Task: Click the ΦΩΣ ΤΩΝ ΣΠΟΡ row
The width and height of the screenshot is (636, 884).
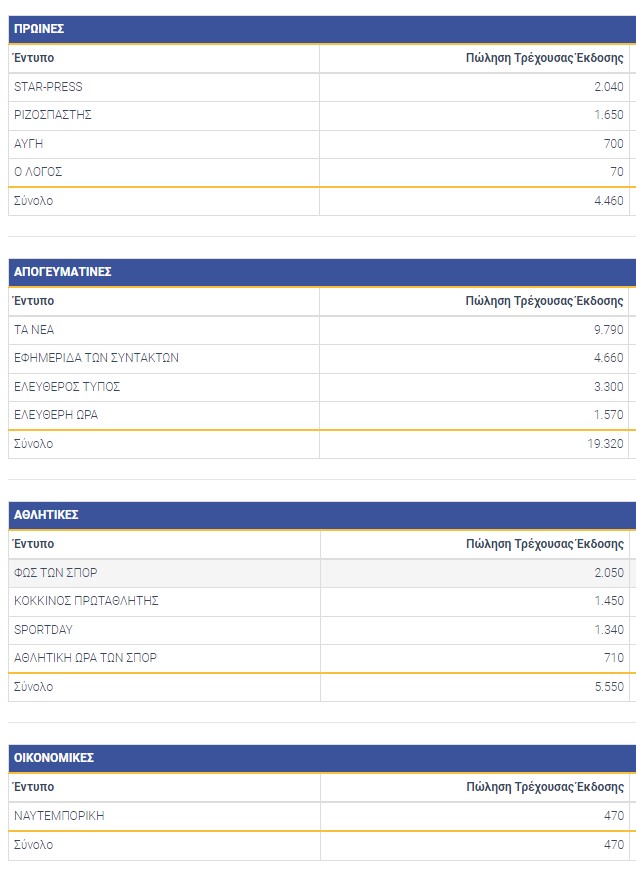Action: click(x=55, y=573)
